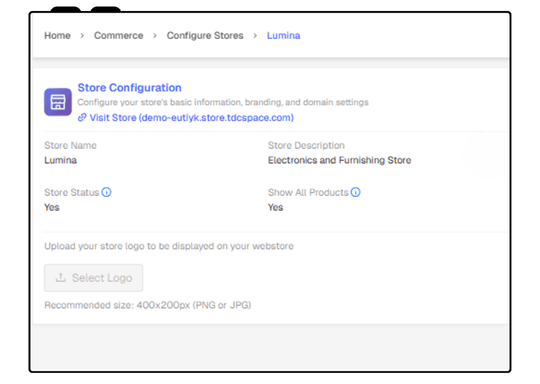Click the purple store configuration icon

[58, 102]
